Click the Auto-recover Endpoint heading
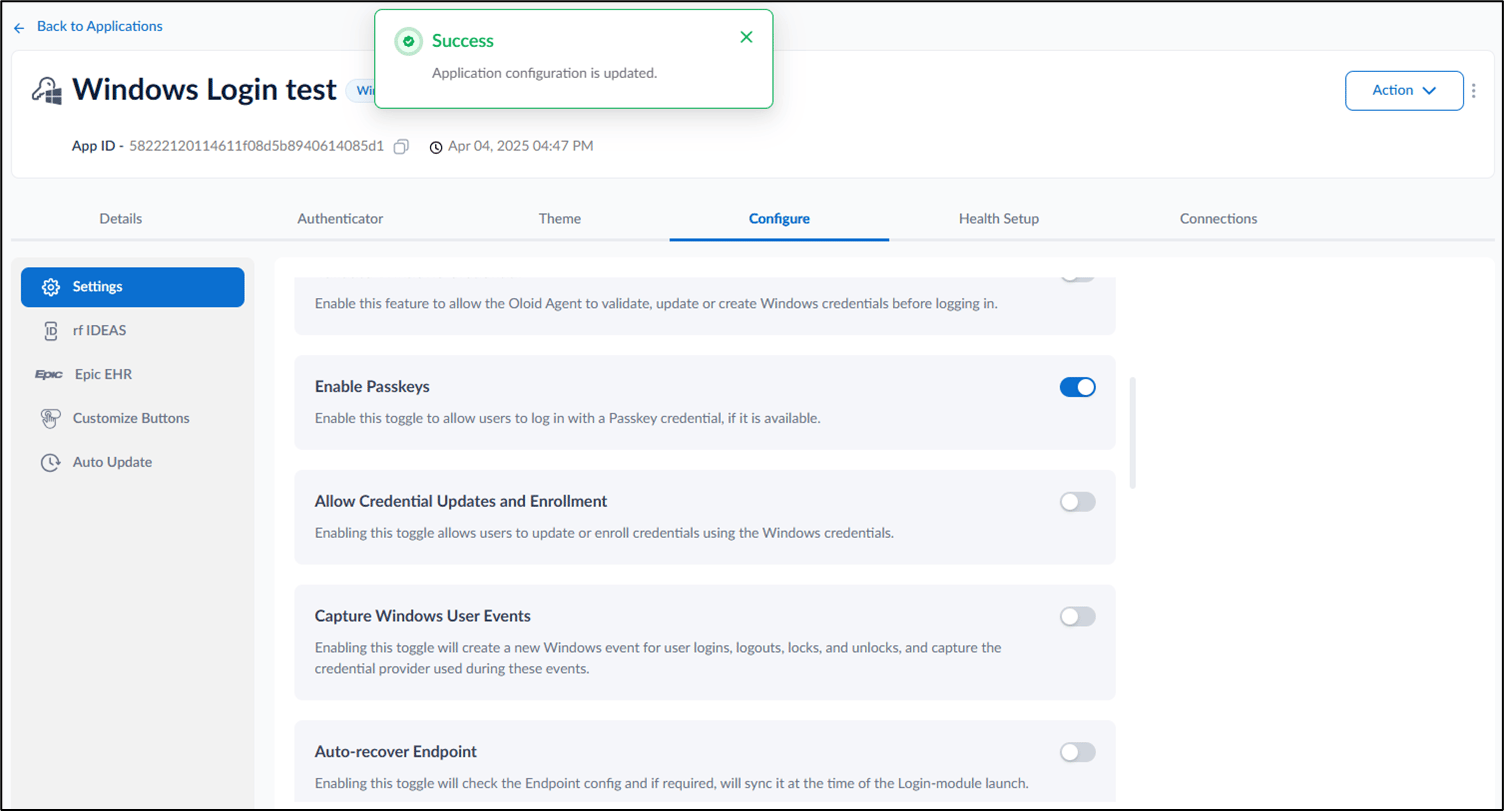 [x=396, y=751]
